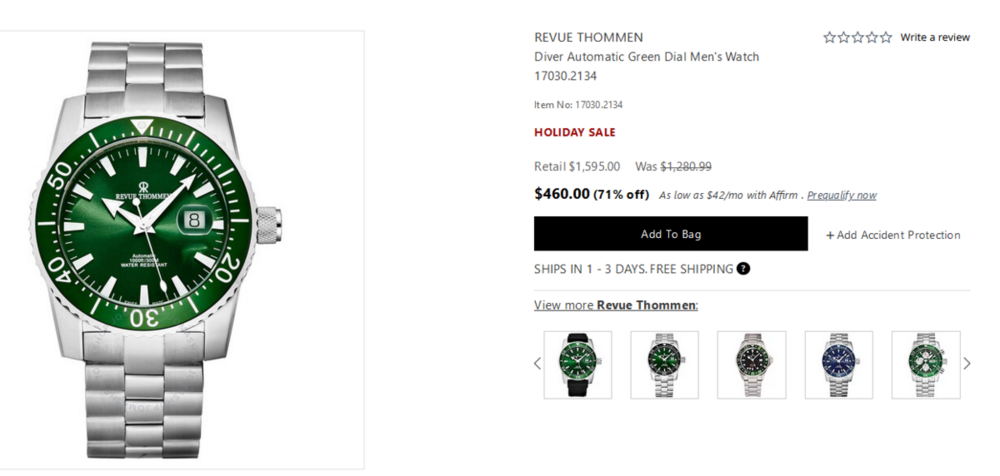
Task: Open the free shipping help icon
Action: tap(743, 268)
